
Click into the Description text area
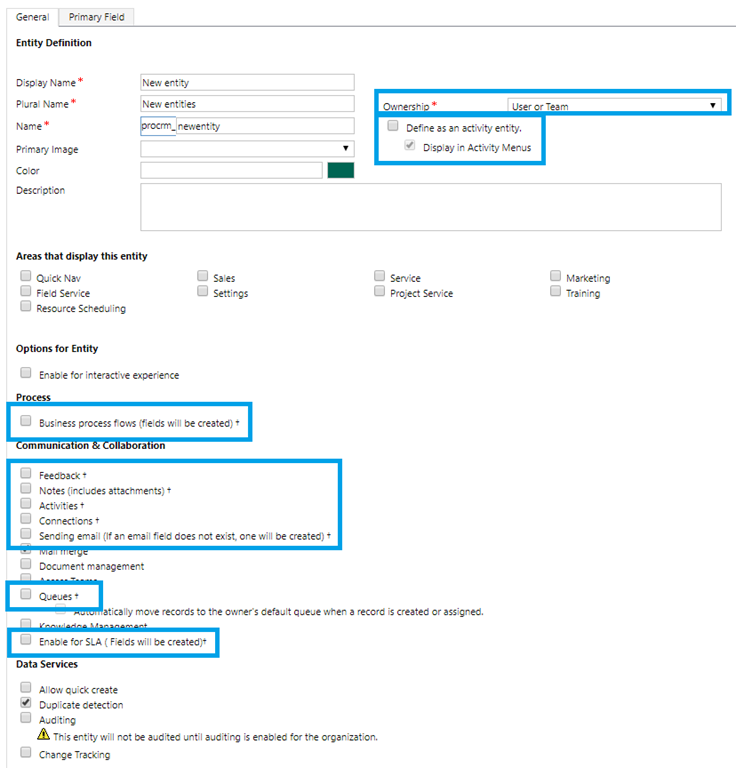(x=430, y=207)
